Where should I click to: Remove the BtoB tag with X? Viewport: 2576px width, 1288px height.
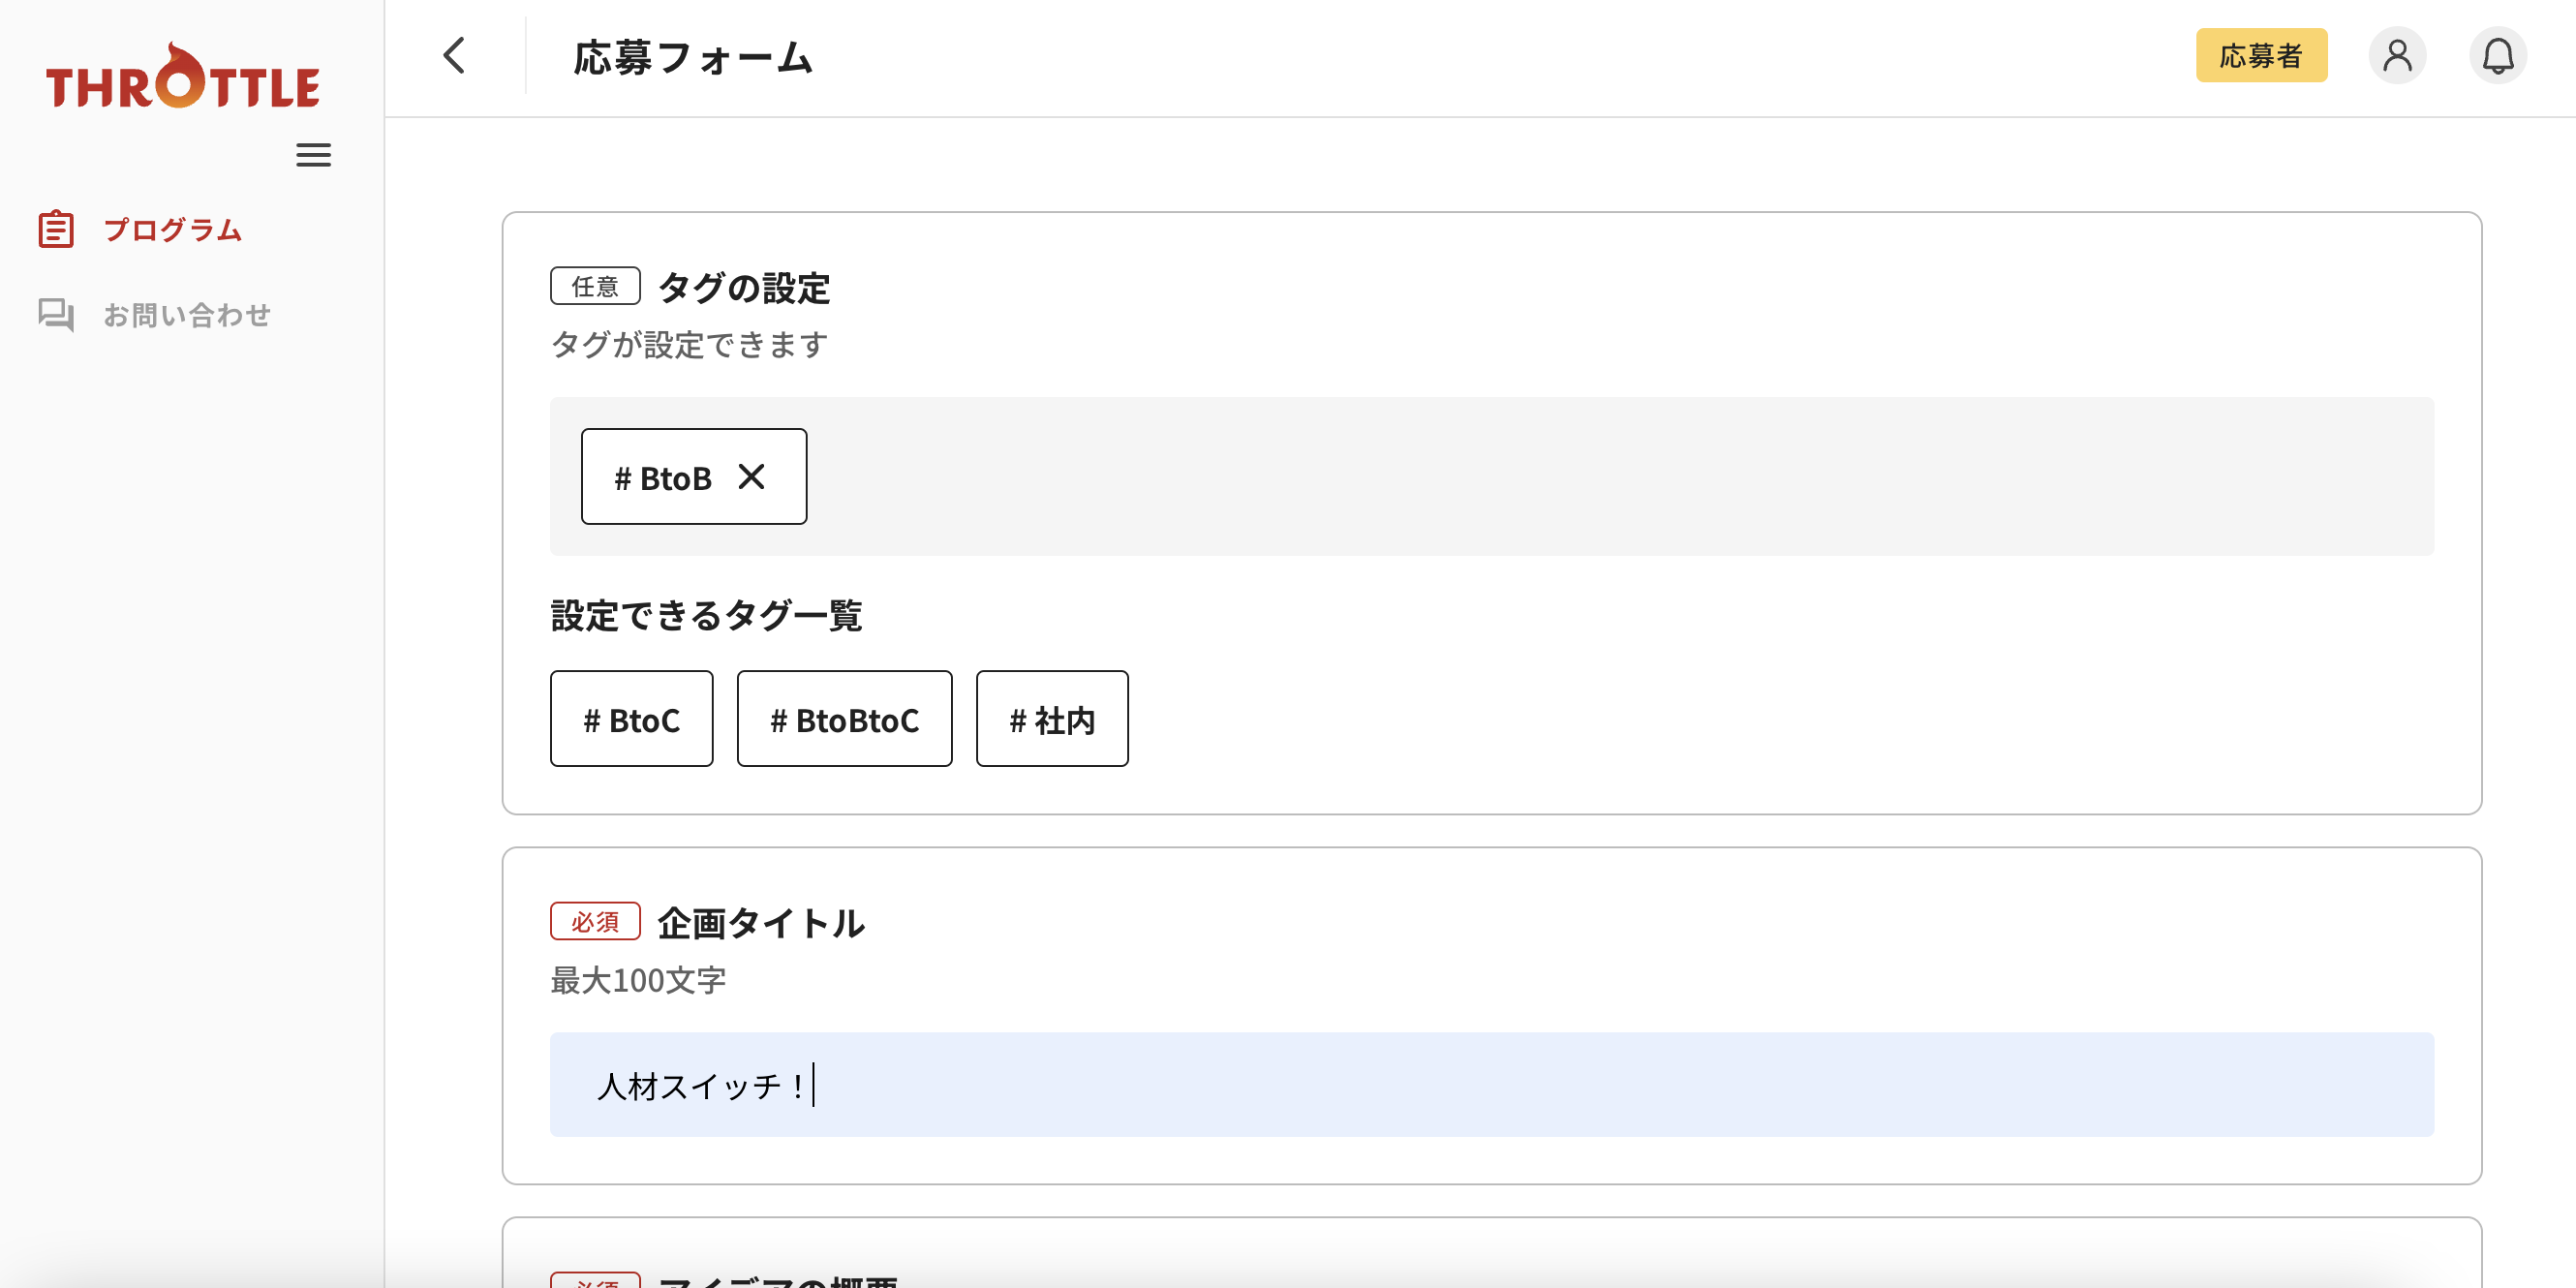click(751, 477)
